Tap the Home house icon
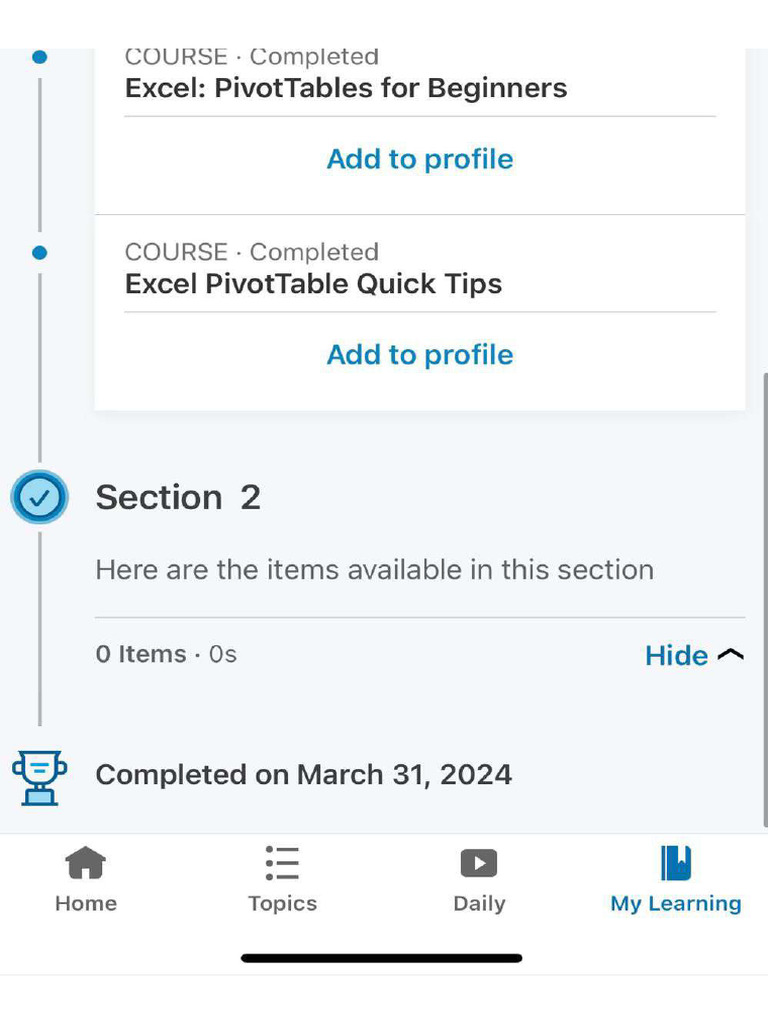The image size is (768, 1024). [85, 862]
